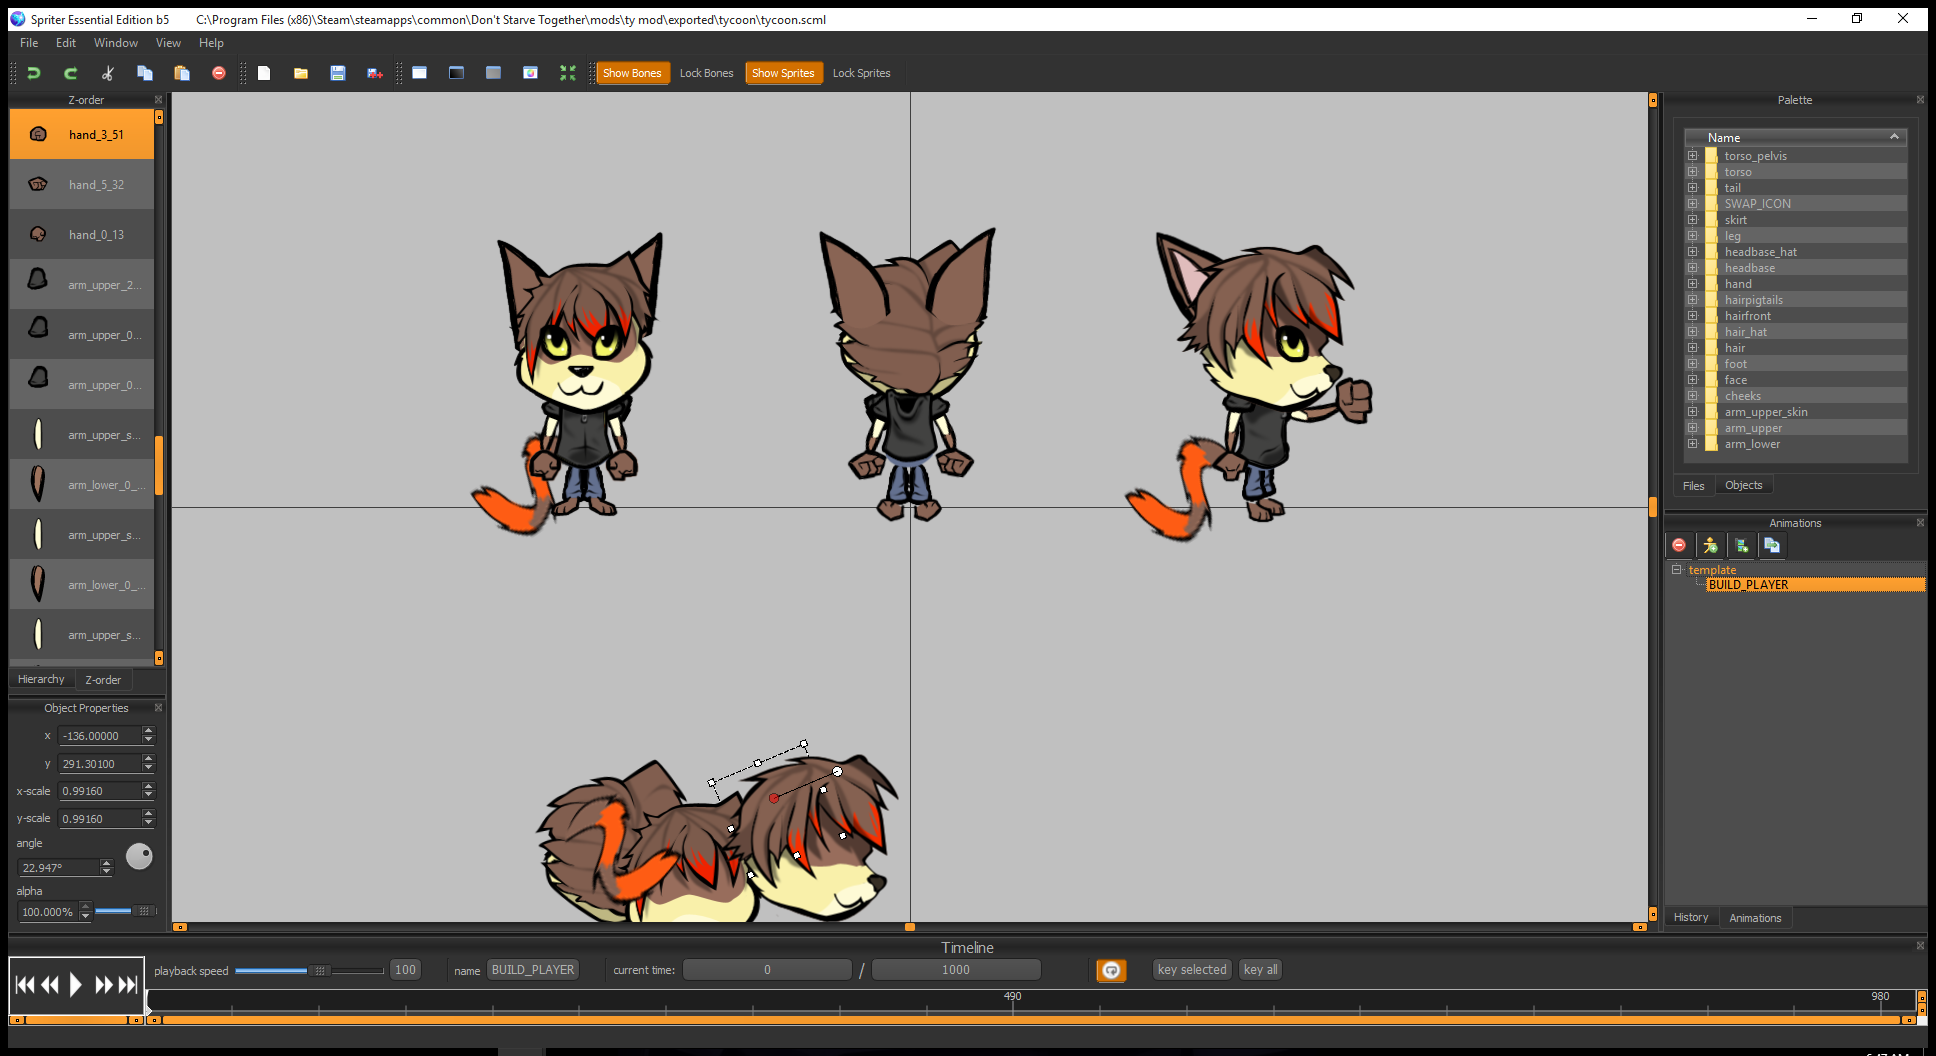
Task: Collapse the template entity tree node
Action: point(1677,570)
